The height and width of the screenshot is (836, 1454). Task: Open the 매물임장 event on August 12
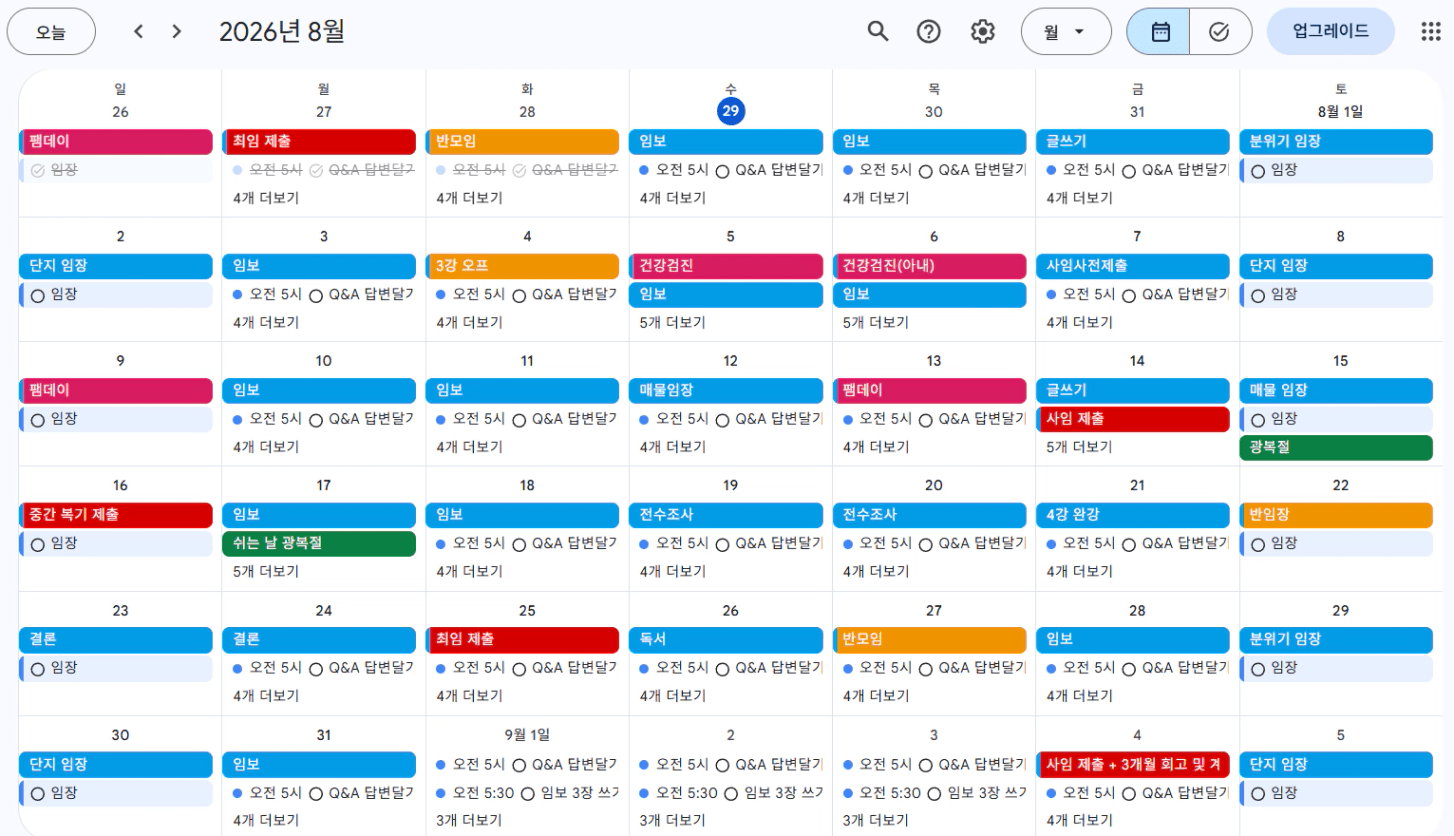coord(726,391)
